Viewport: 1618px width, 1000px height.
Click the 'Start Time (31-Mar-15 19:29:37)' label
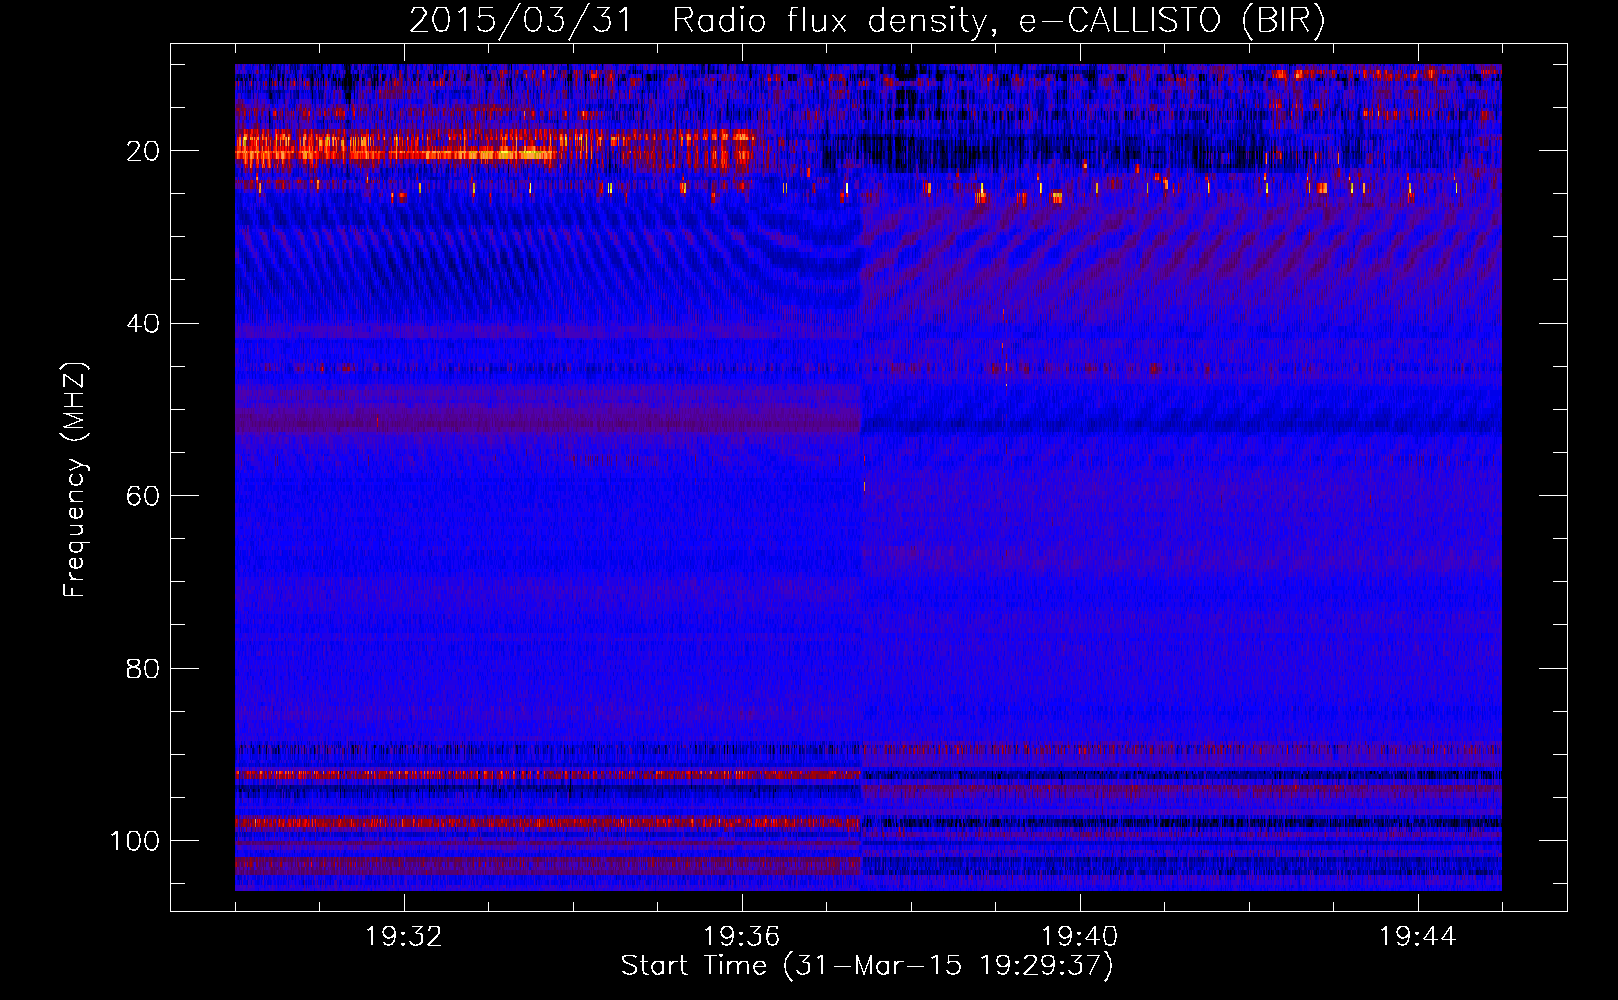coord(867,966)
